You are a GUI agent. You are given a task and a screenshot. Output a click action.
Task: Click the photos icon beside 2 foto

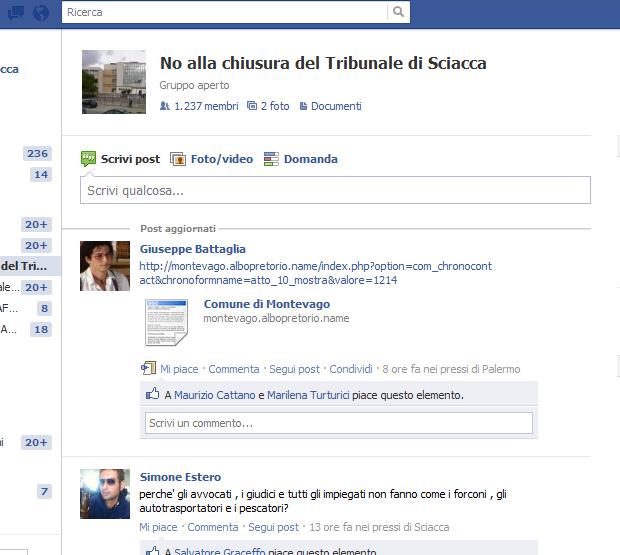tap(252, 106)
